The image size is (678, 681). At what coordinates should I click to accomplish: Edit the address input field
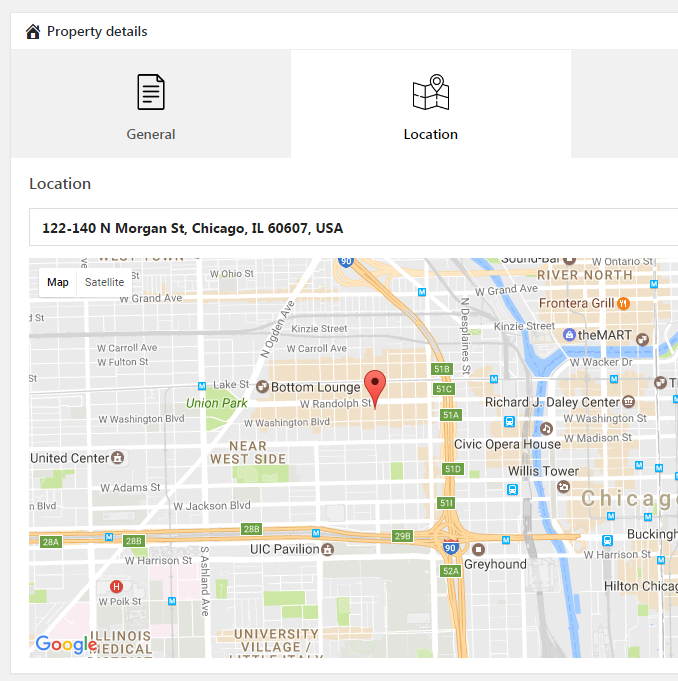click(x=353, y=228)
